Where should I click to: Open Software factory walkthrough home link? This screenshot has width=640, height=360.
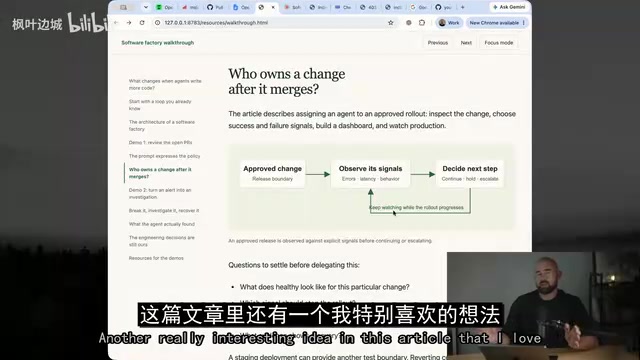[x=158, y=42]
